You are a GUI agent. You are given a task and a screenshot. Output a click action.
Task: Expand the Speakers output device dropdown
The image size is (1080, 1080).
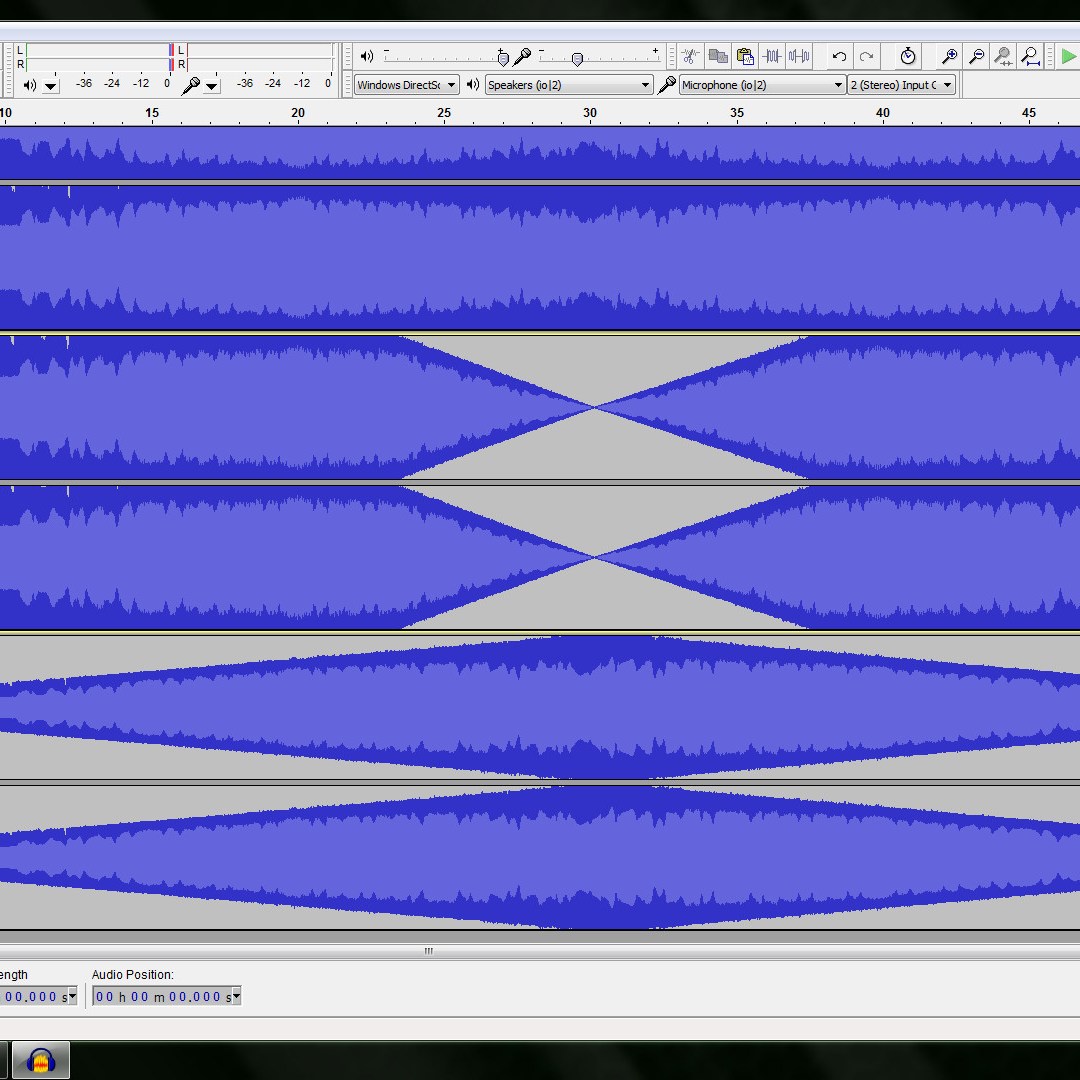click(x=568, y=85)
